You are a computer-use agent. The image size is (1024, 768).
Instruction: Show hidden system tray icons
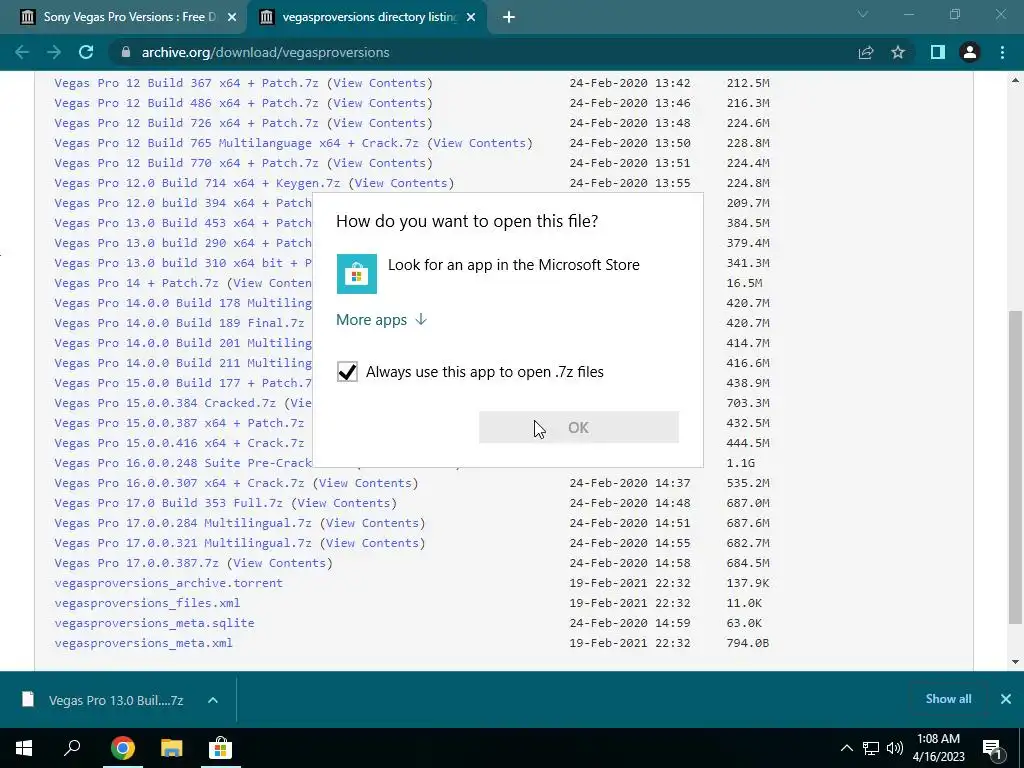pyautogui.click(x=846, y=748)
